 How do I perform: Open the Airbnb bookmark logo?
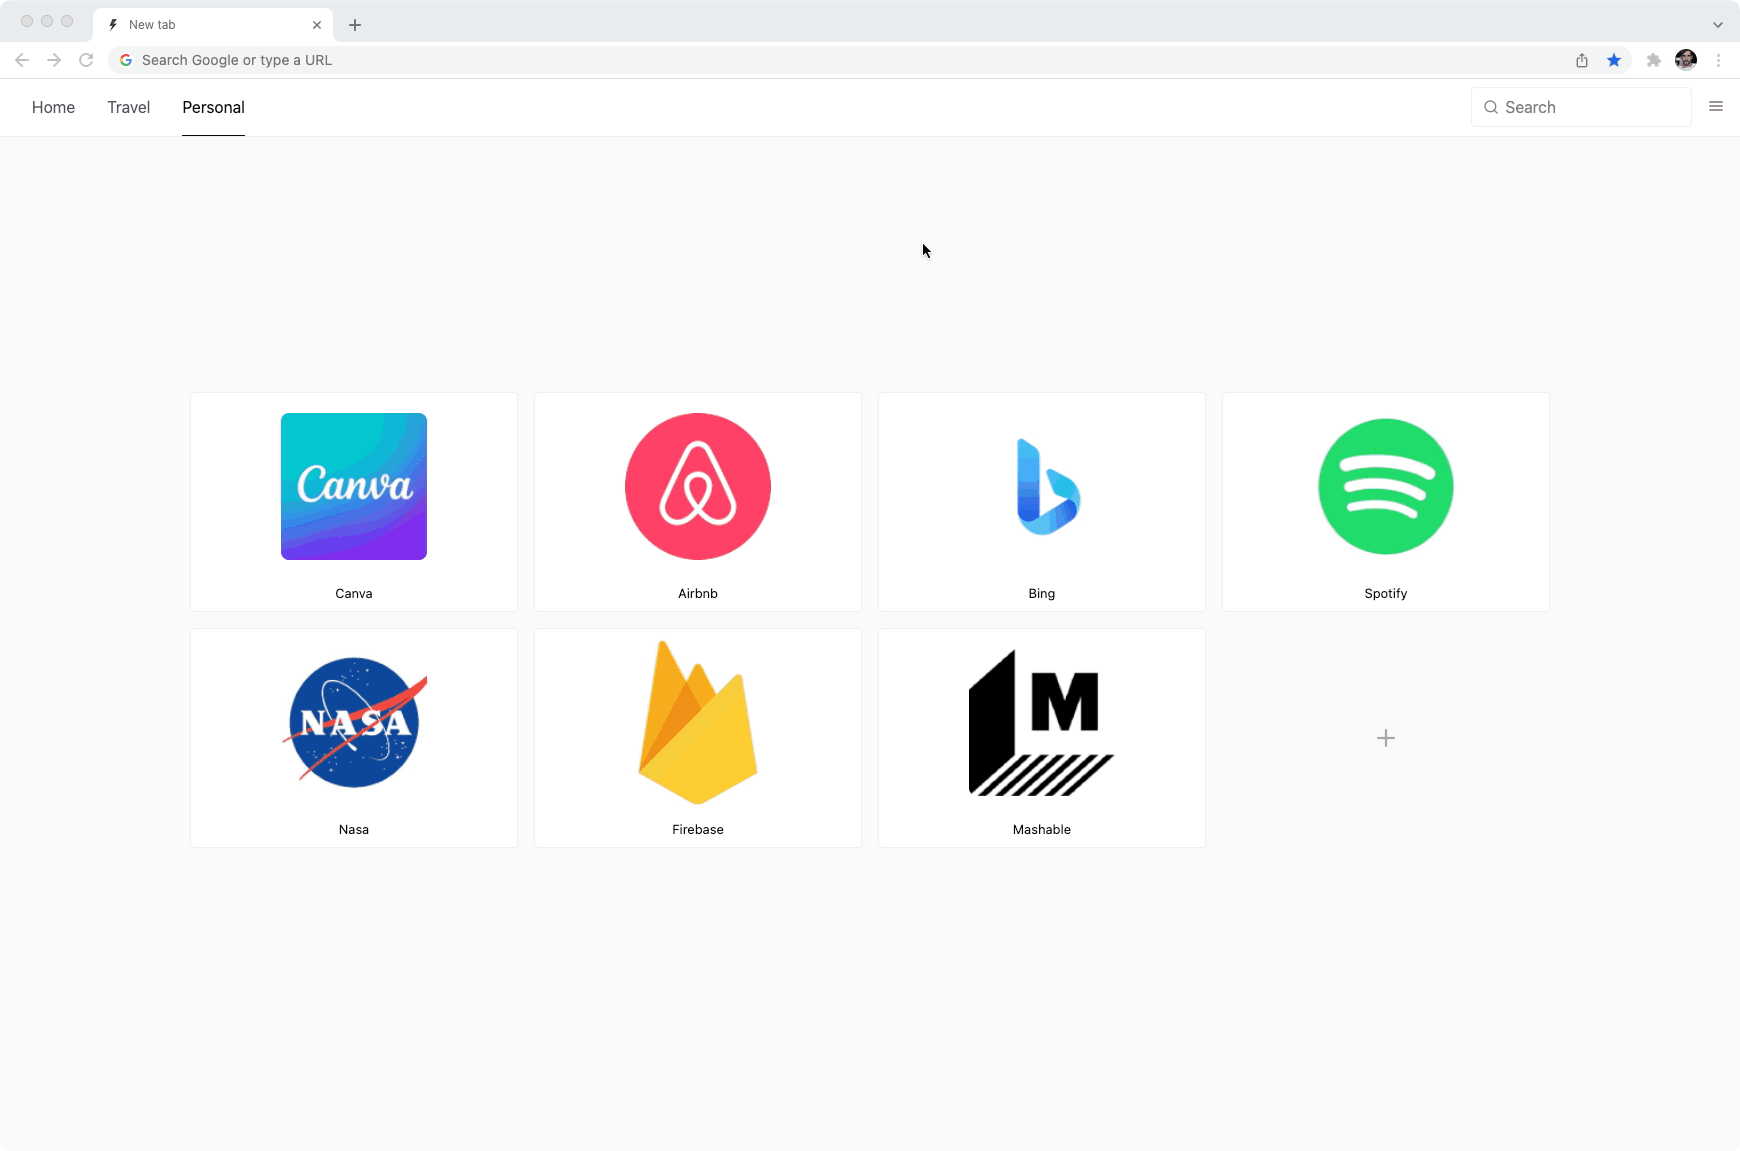pos(698,486)
